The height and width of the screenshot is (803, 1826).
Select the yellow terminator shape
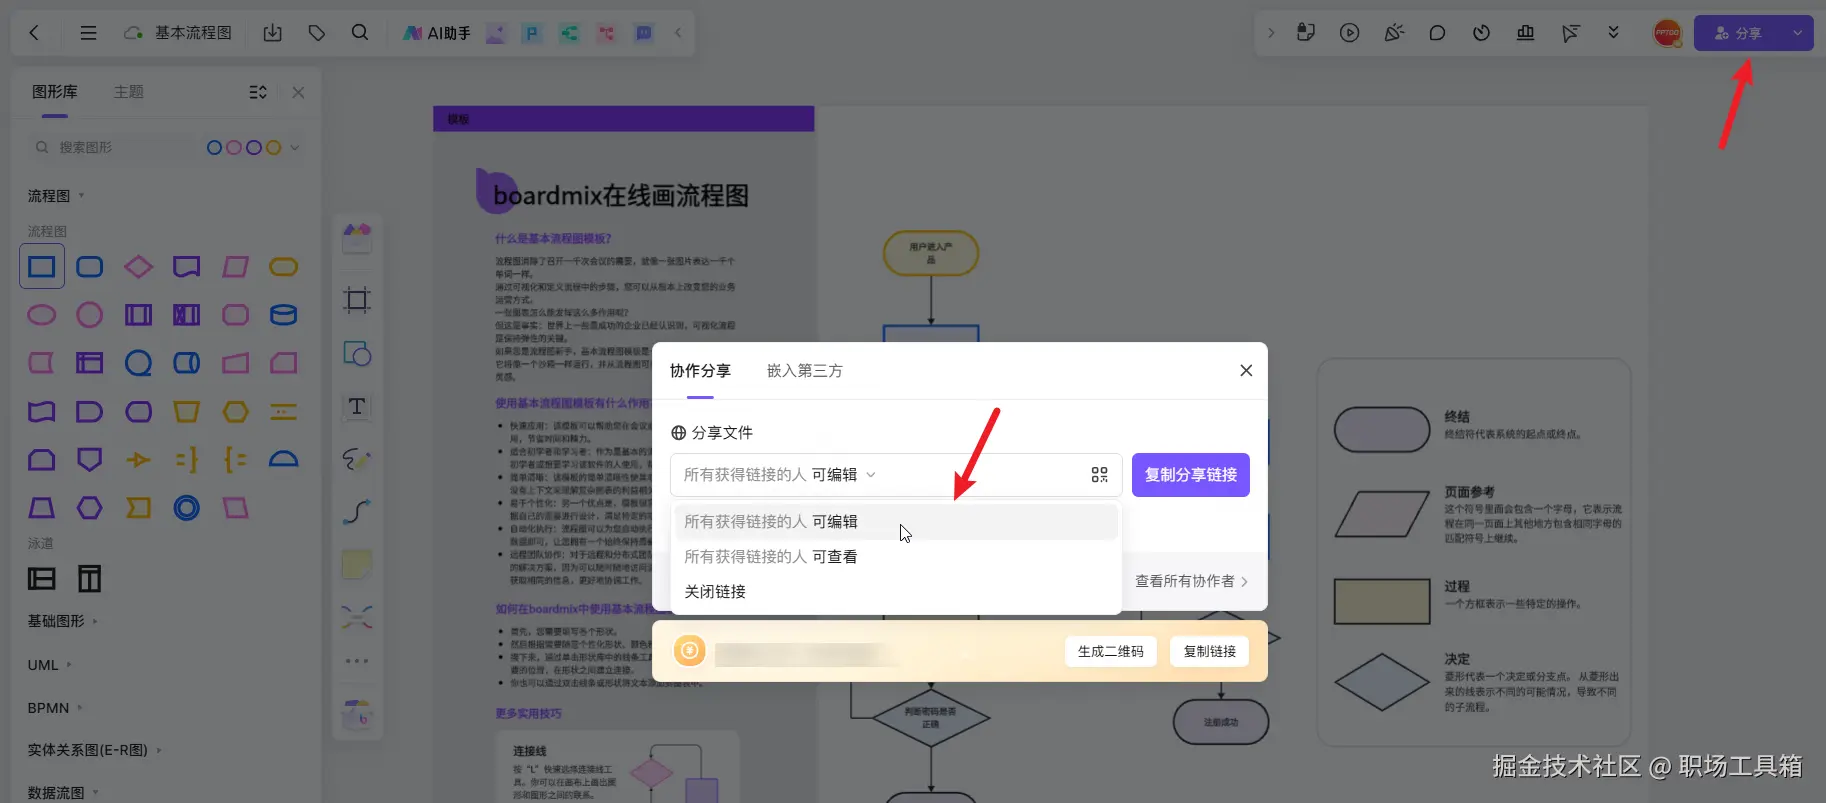pos(283,267)
